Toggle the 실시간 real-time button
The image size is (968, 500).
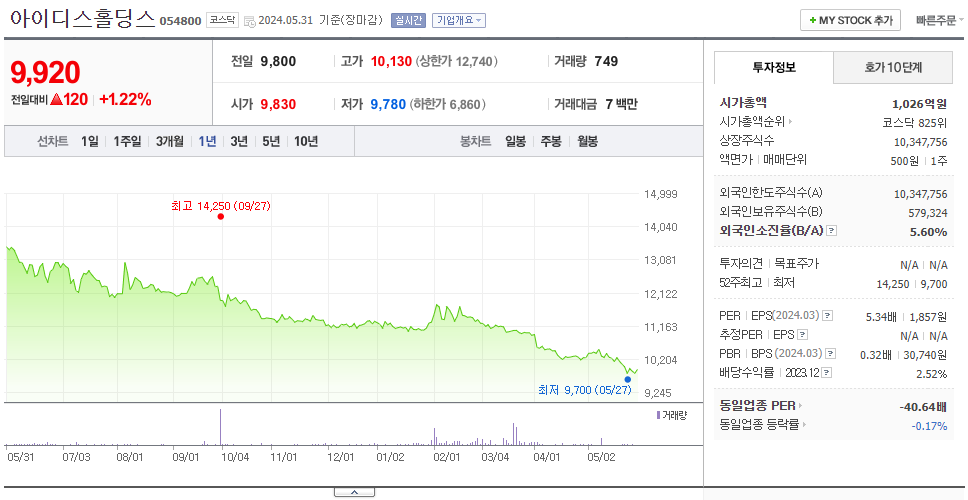[x=408, y=20]
